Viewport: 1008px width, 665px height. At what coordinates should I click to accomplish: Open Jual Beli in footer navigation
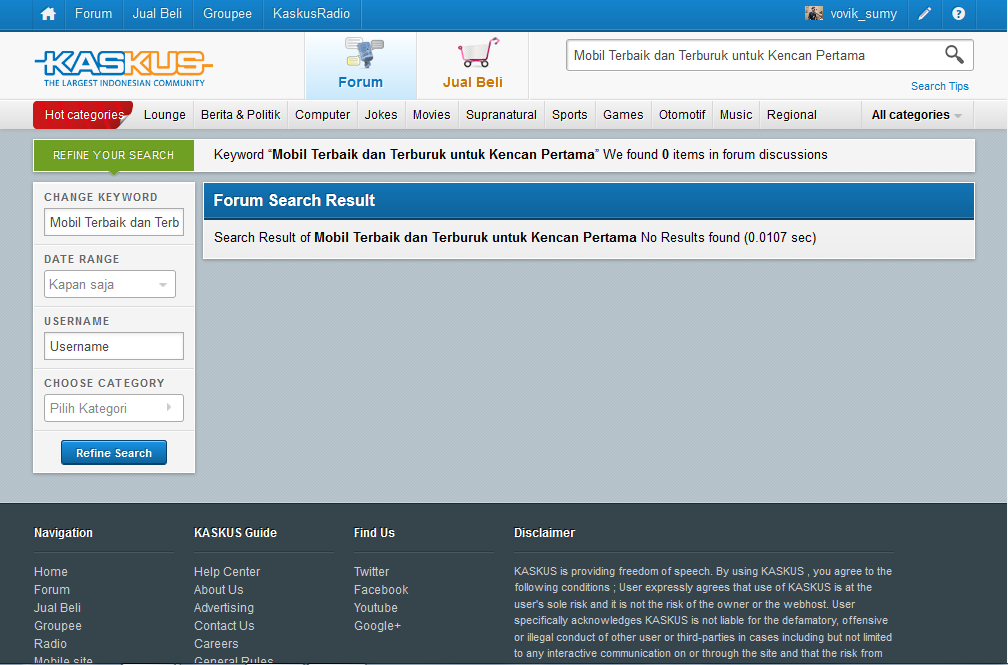57,608
